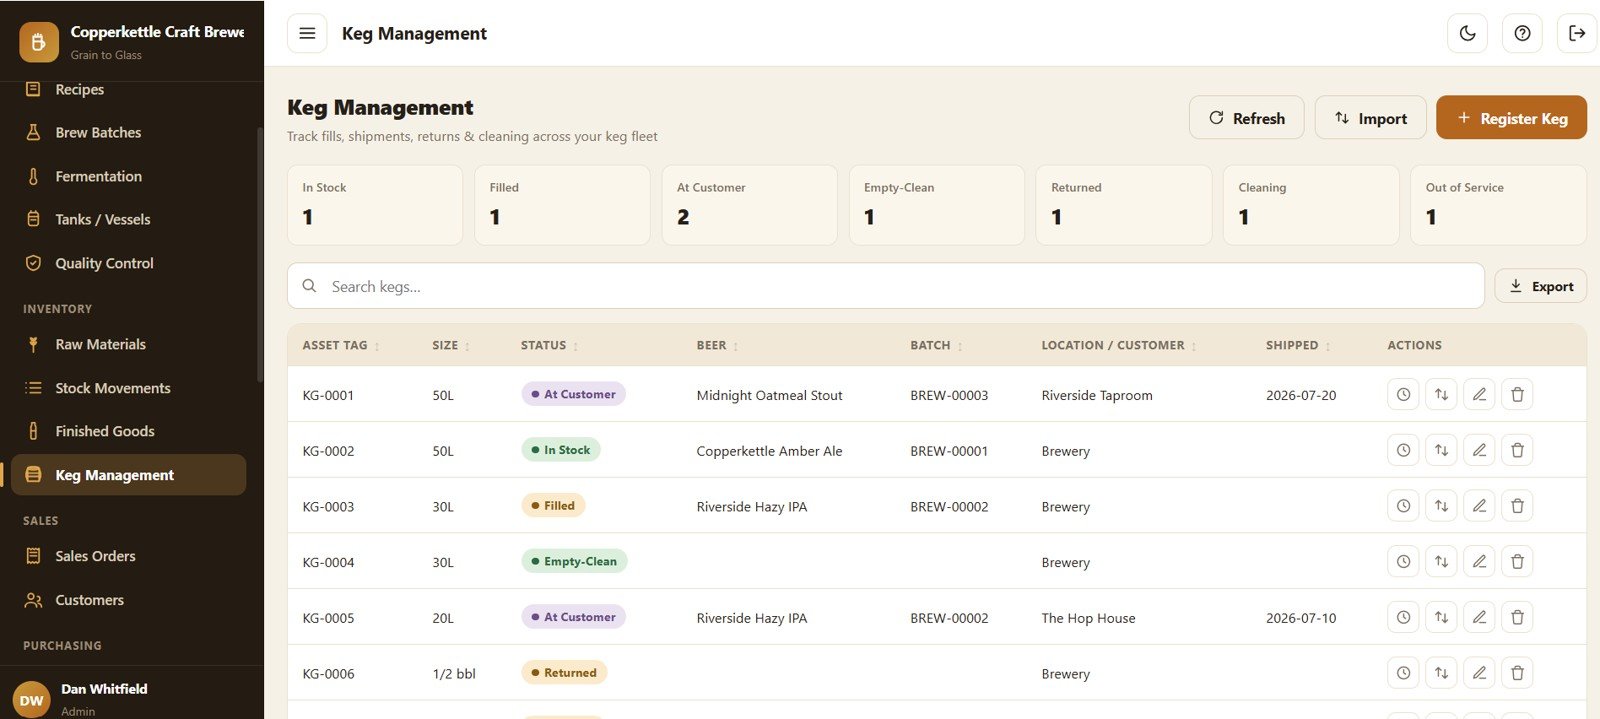Navigate to Tanks / Vessels
The image size is (1600, 719).
click(x=128, y=219)
